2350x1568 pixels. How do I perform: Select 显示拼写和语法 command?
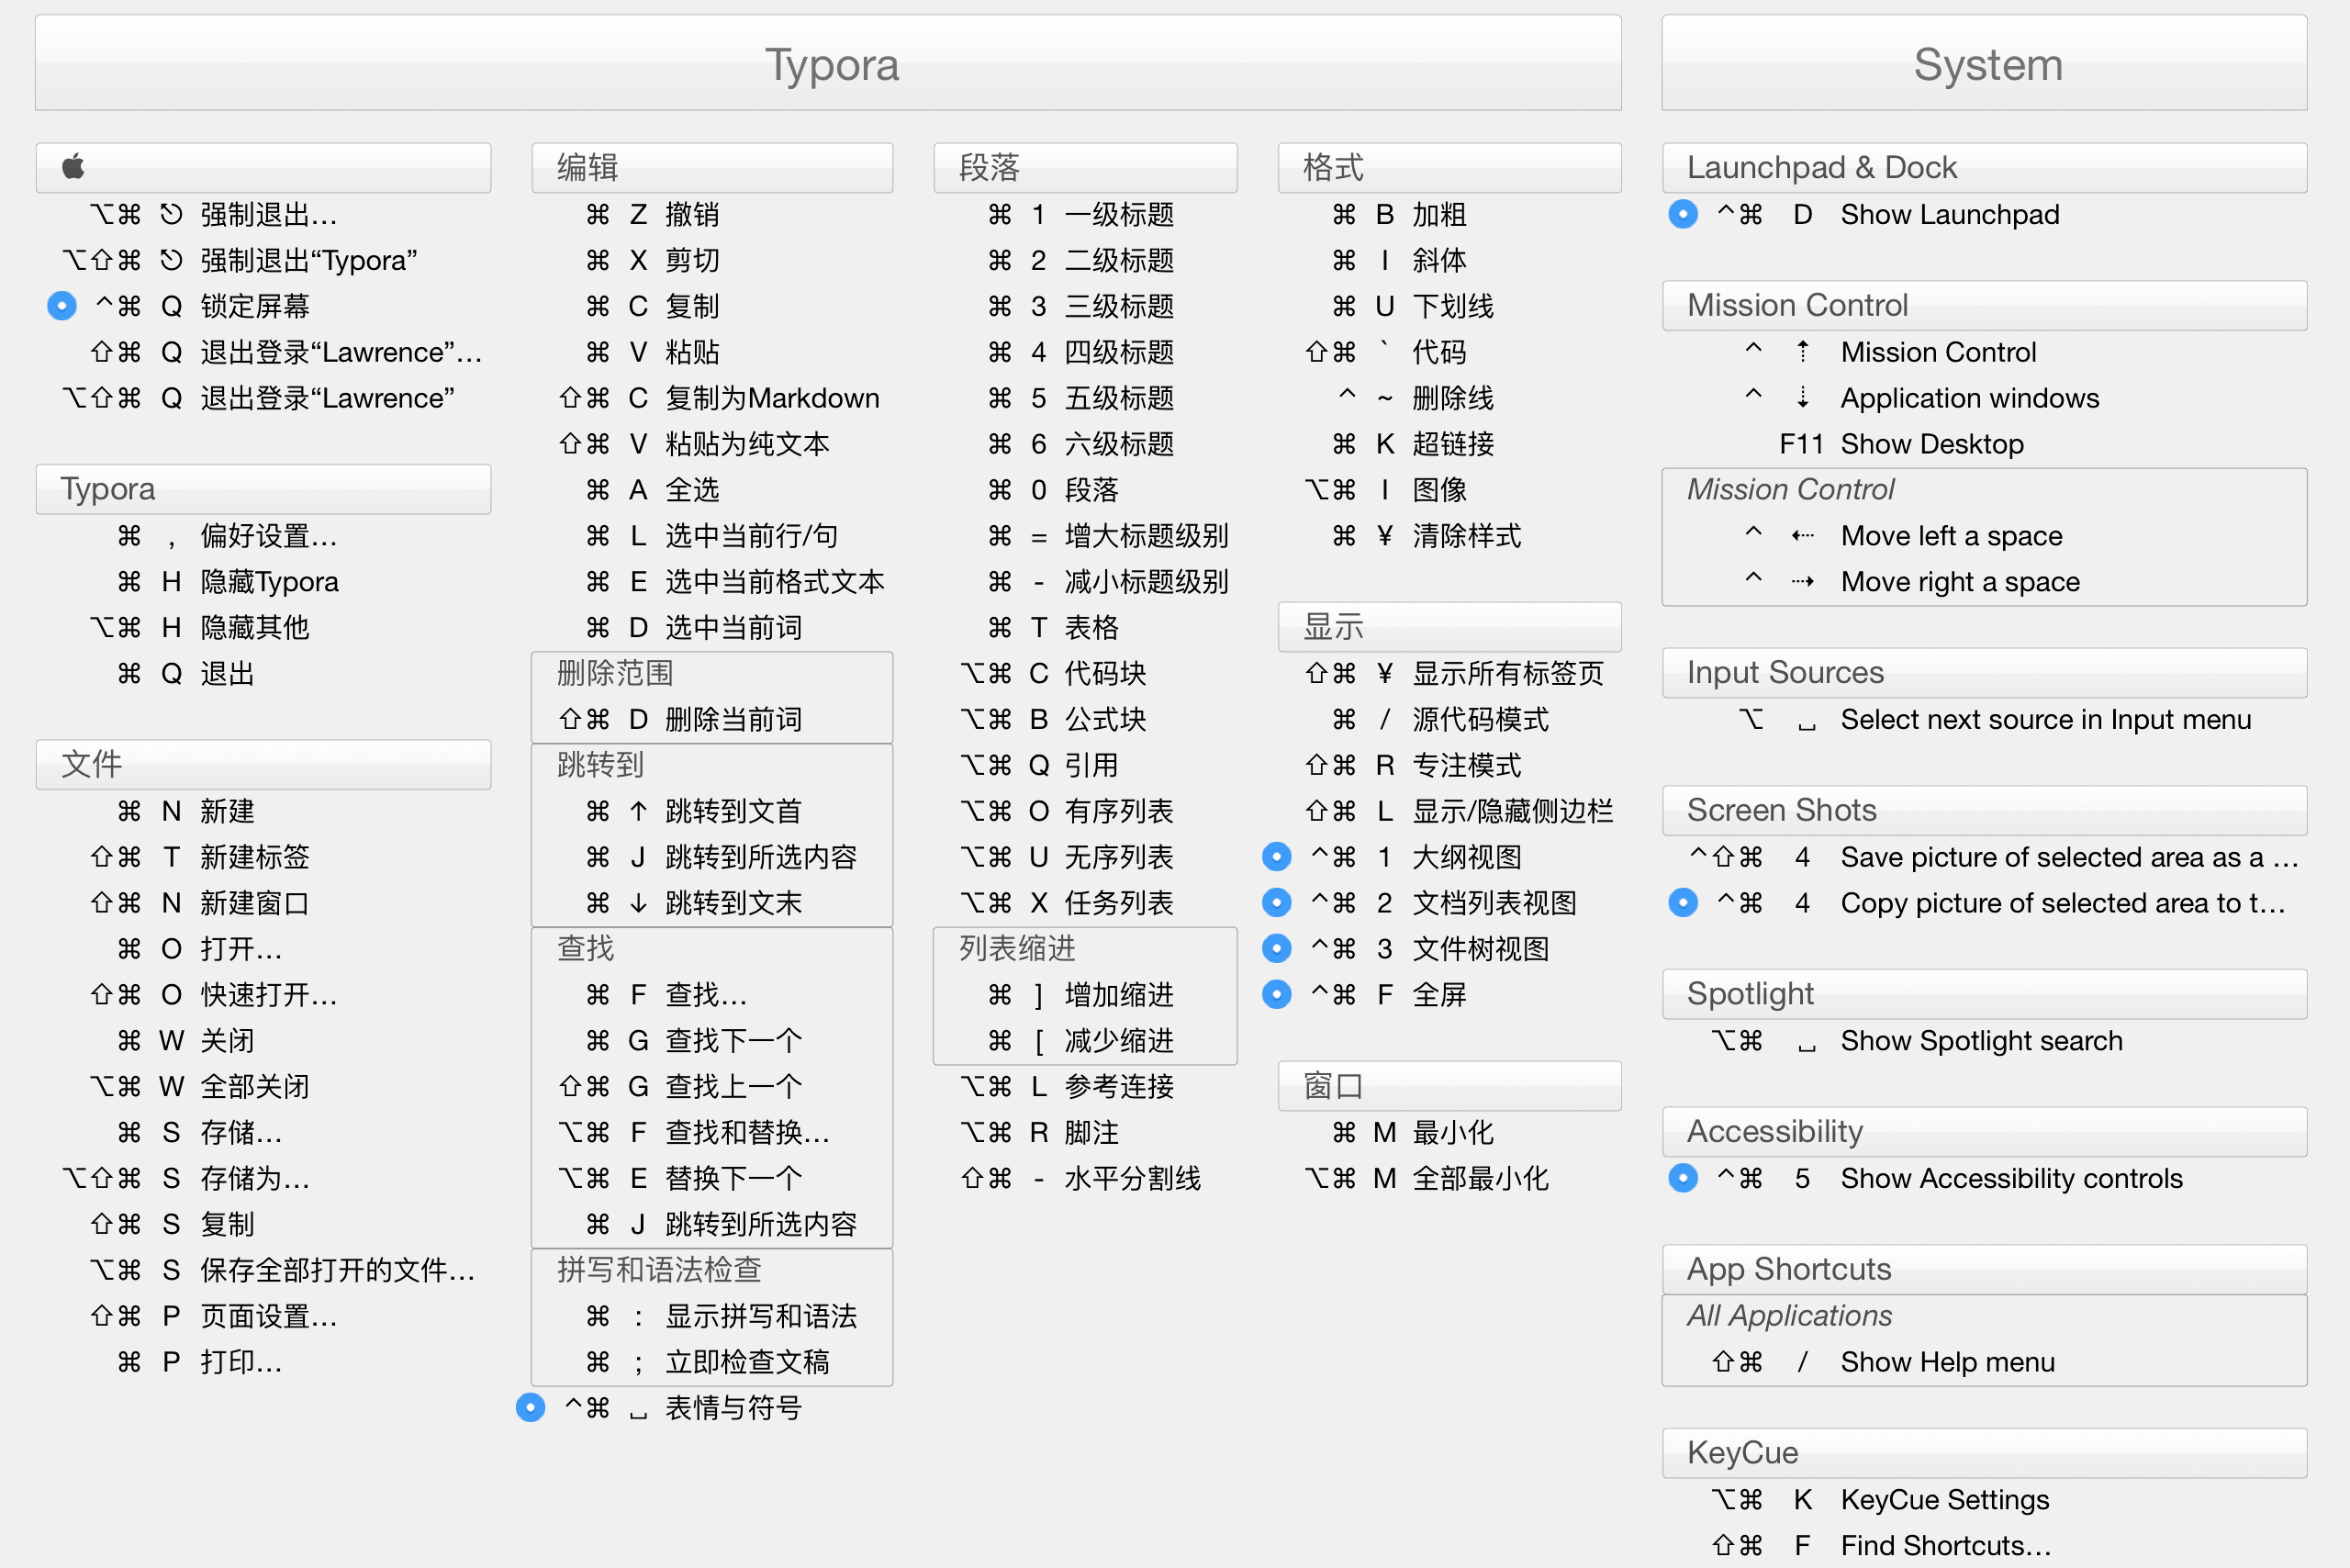pyautogui.click(x=721, y=1316)
